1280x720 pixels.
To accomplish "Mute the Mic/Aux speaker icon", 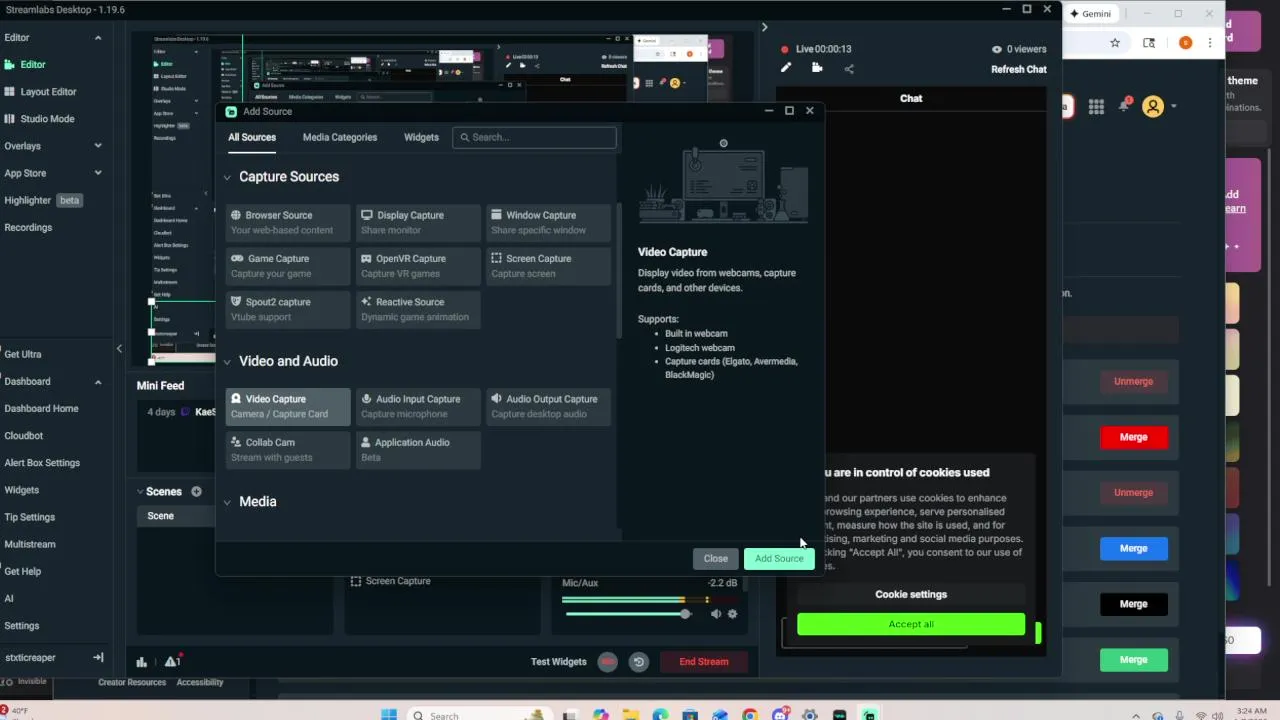I will (715, 614).
